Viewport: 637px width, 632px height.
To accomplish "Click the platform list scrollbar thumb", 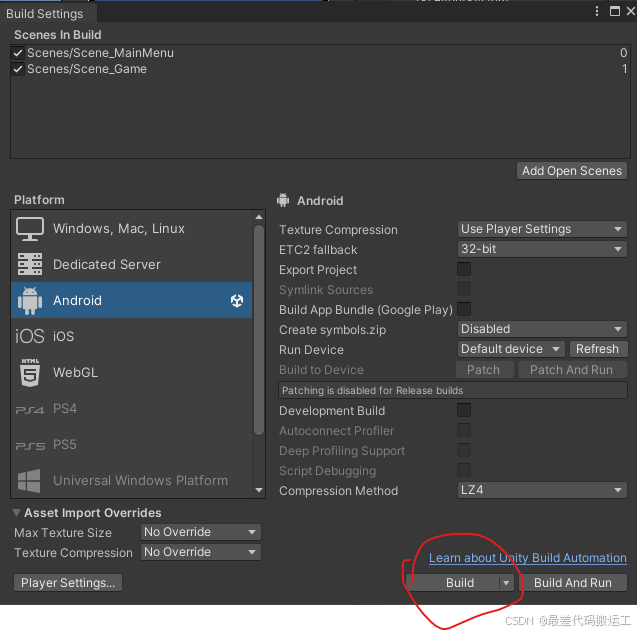I will (x=259, y=330).
